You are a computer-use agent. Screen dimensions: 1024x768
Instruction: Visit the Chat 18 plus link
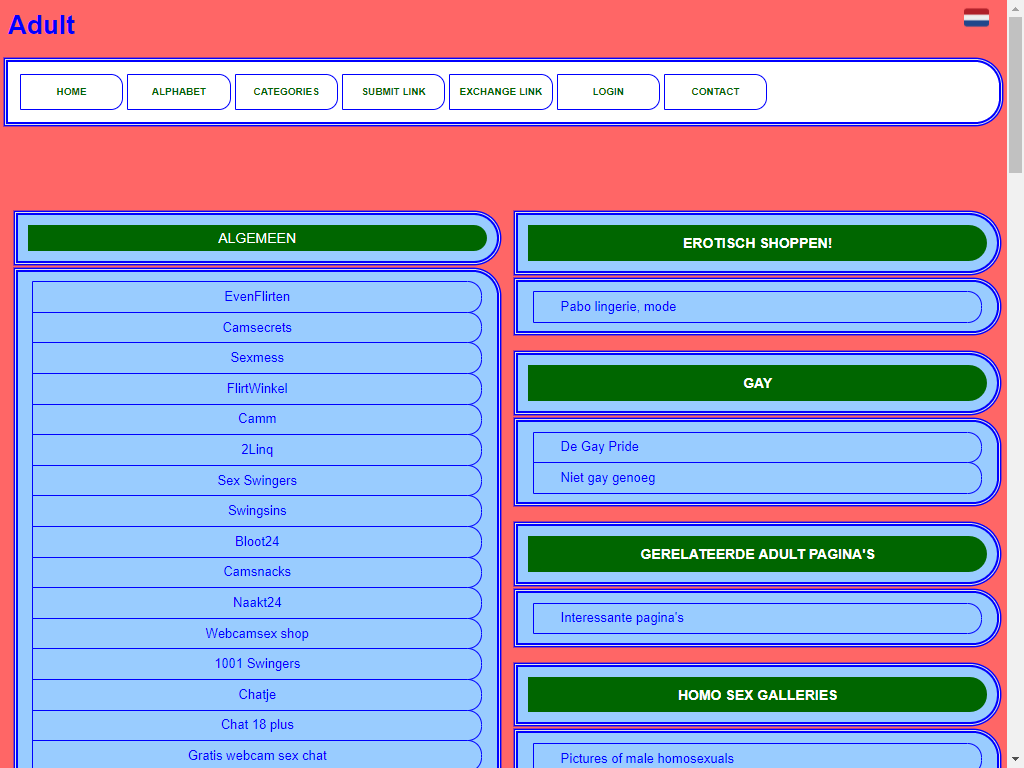pyautogui.click(x=257, y=724)
